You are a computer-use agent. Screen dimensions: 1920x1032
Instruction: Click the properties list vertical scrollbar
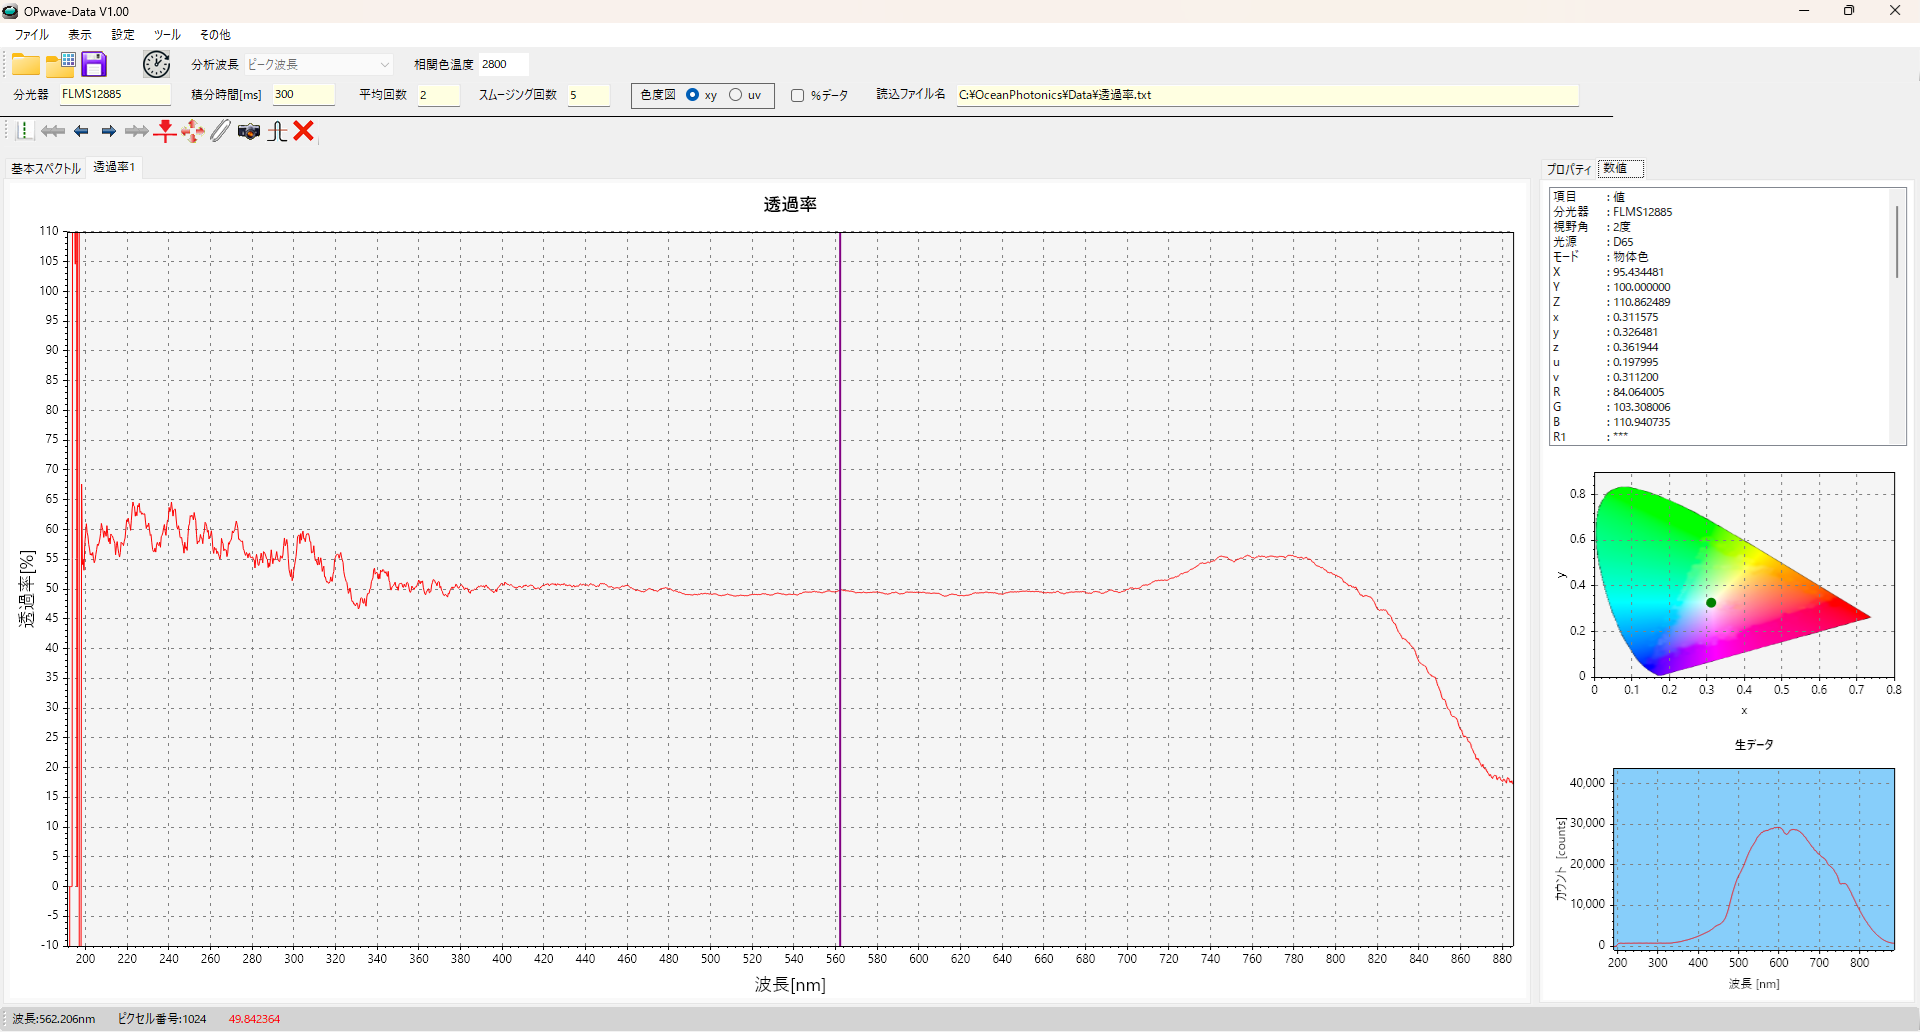(1896, 241)
